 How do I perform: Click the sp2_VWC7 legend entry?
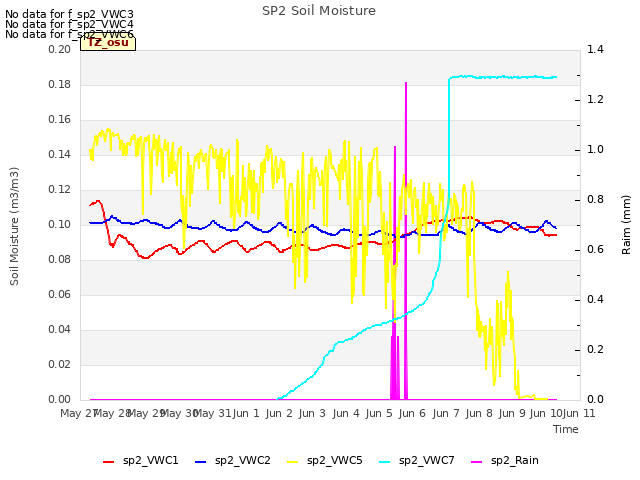point(417,461)
